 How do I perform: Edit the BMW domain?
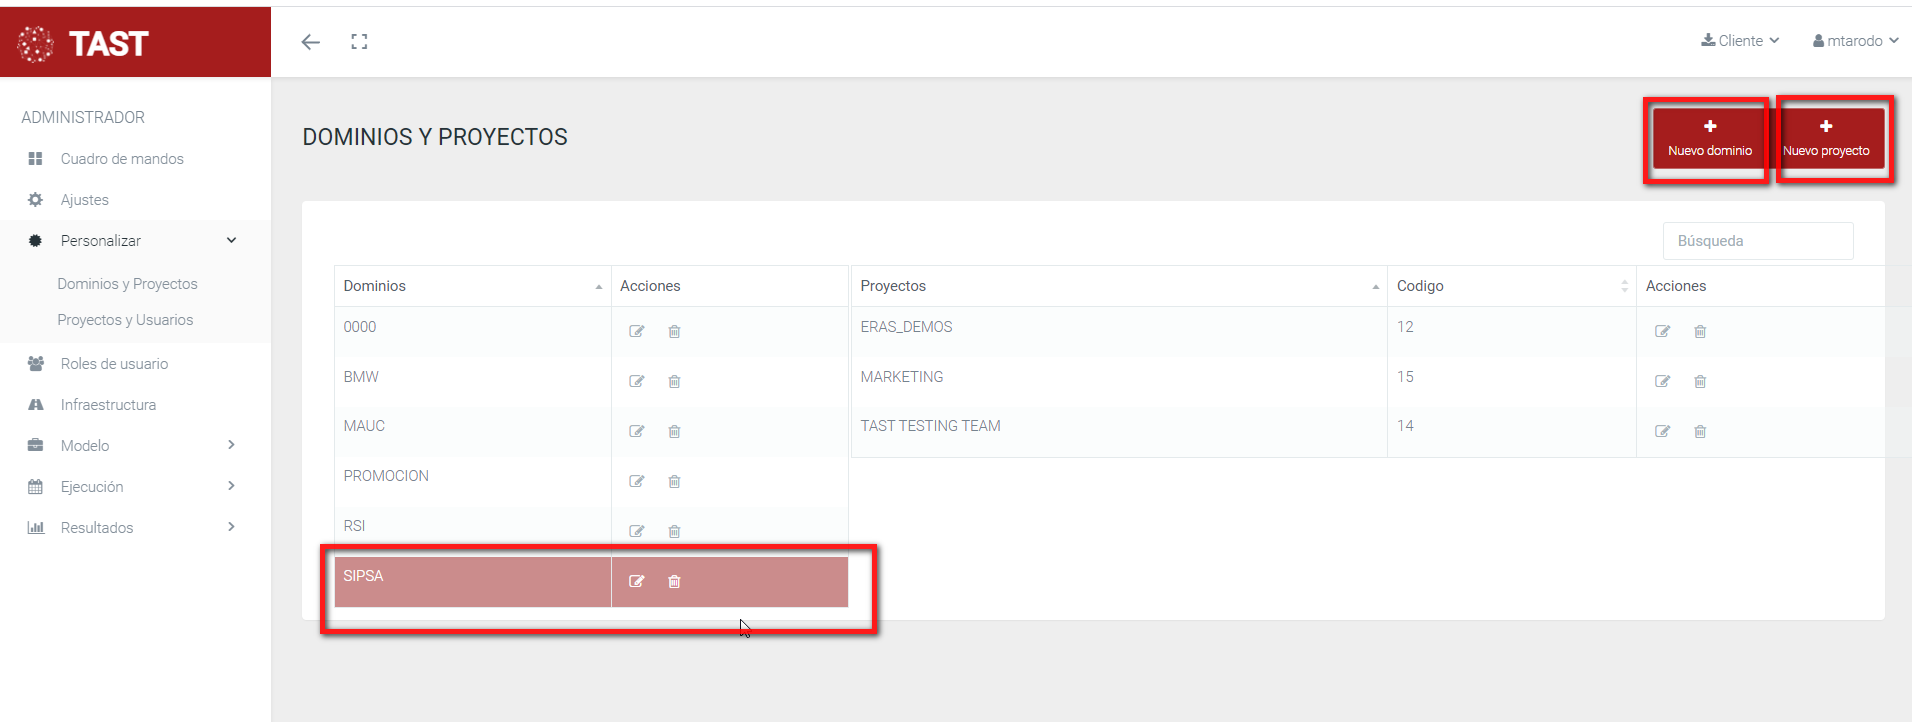(x=636, y=381)
